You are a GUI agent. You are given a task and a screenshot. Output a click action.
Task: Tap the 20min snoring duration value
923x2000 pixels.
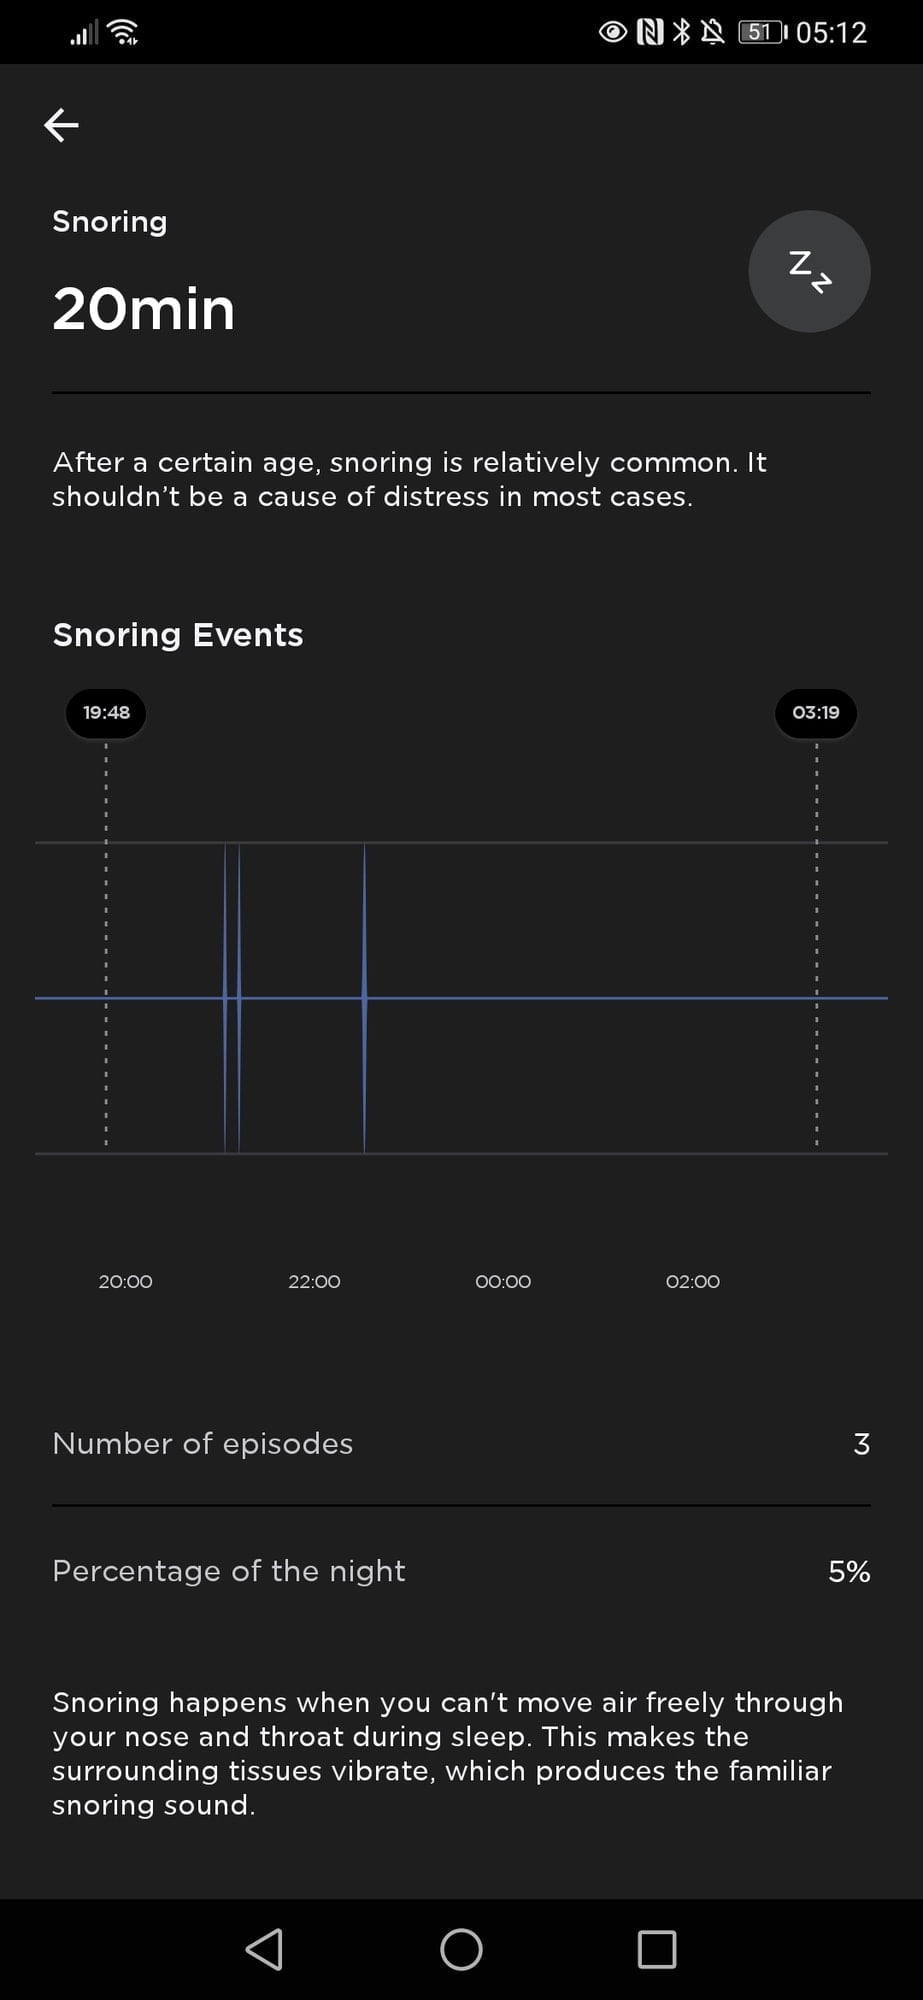[144, 309]
